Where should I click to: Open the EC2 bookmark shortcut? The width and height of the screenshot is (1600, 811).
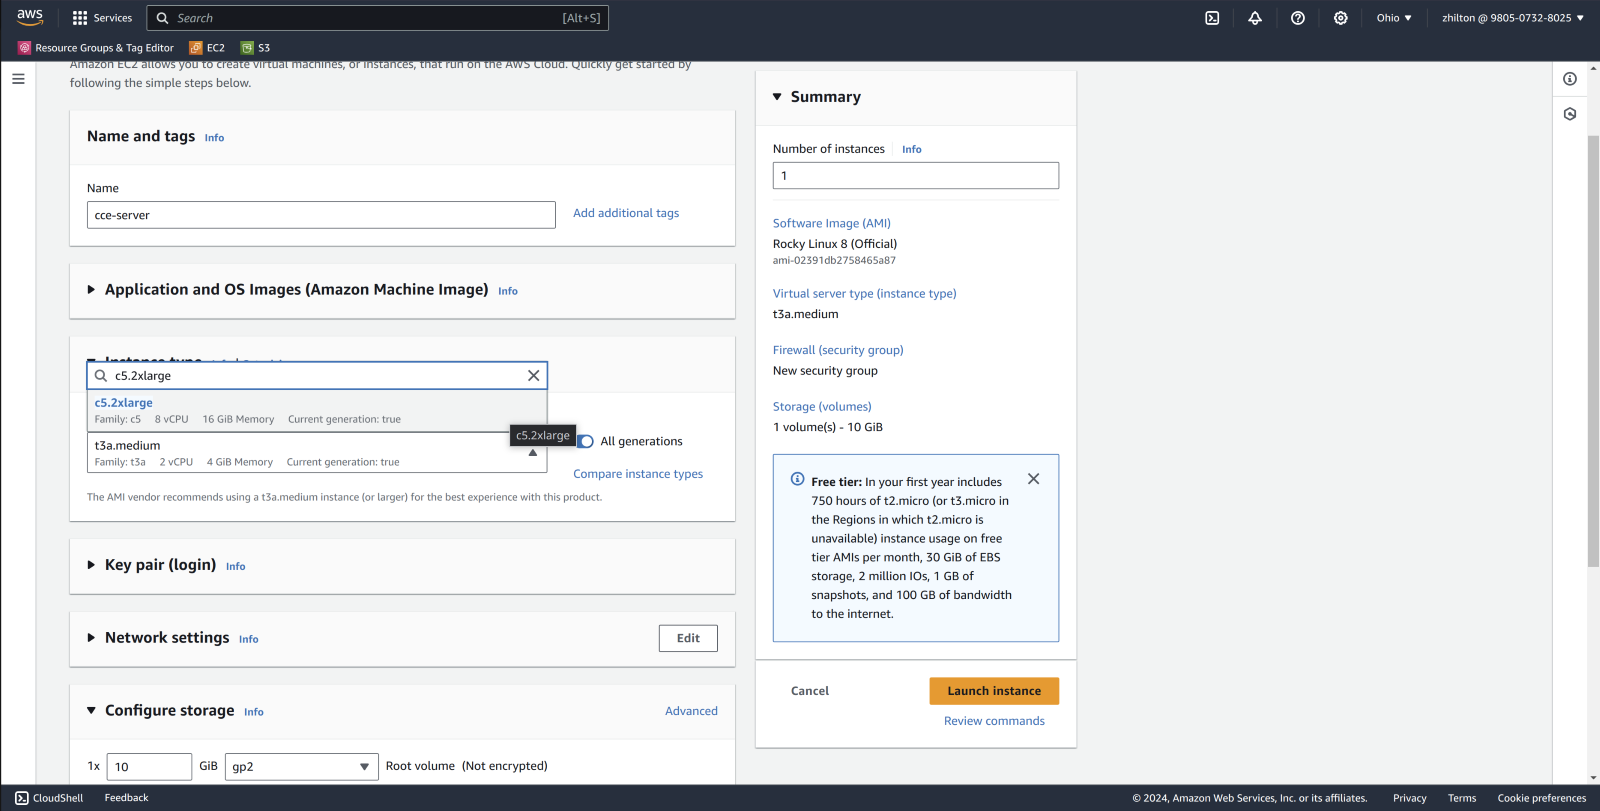[x=207, y=48]
